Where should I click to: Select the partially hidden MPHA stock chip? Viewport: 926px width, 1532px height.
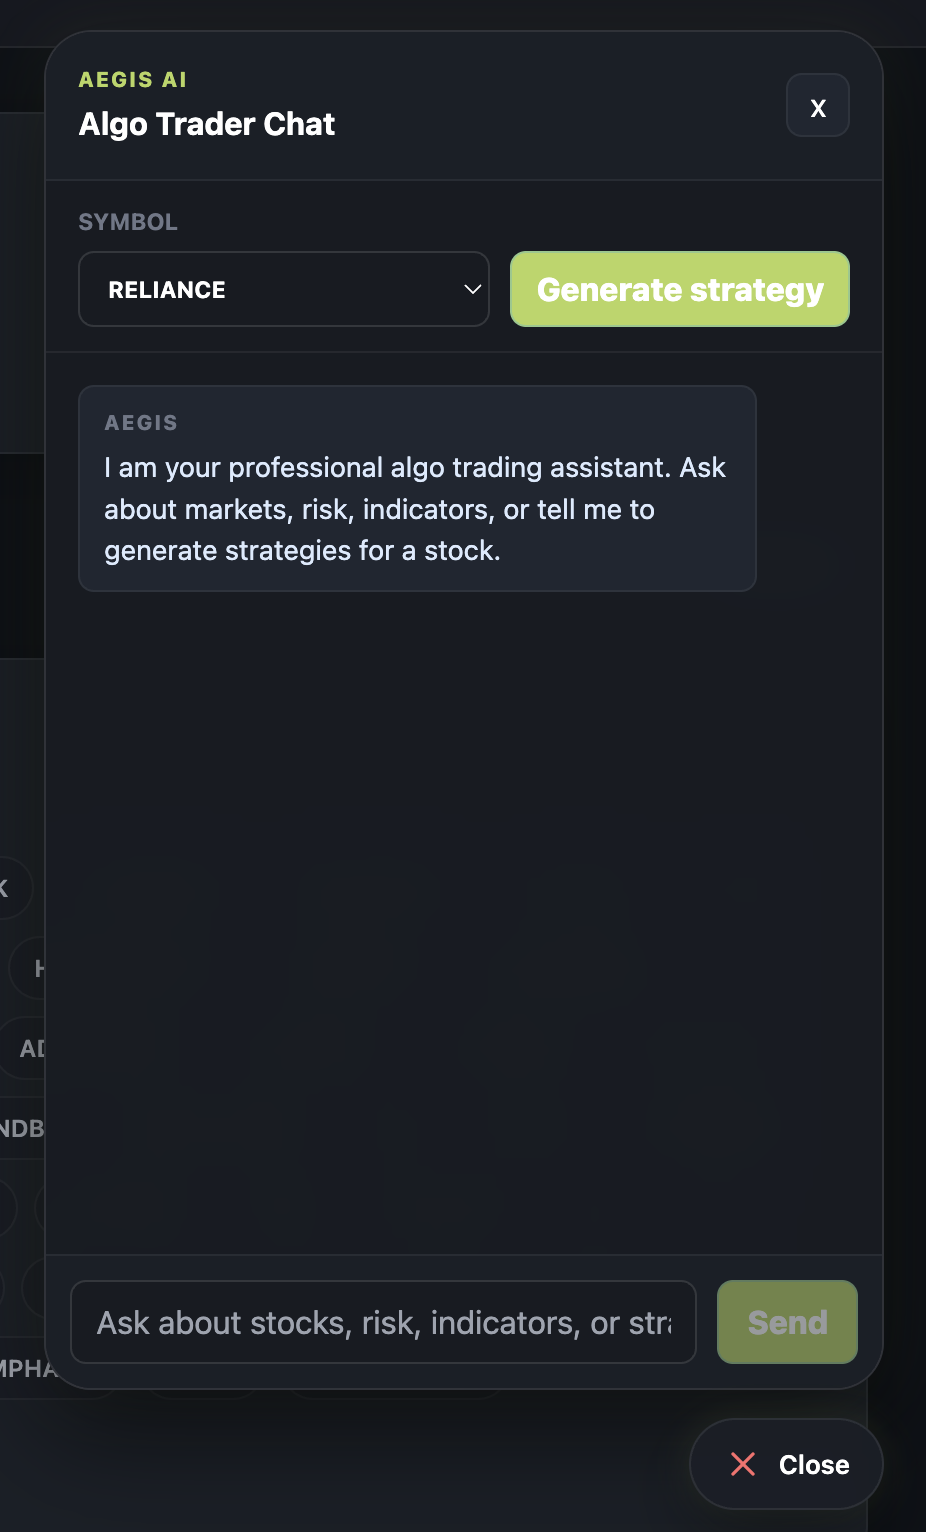coord(25,1368)
